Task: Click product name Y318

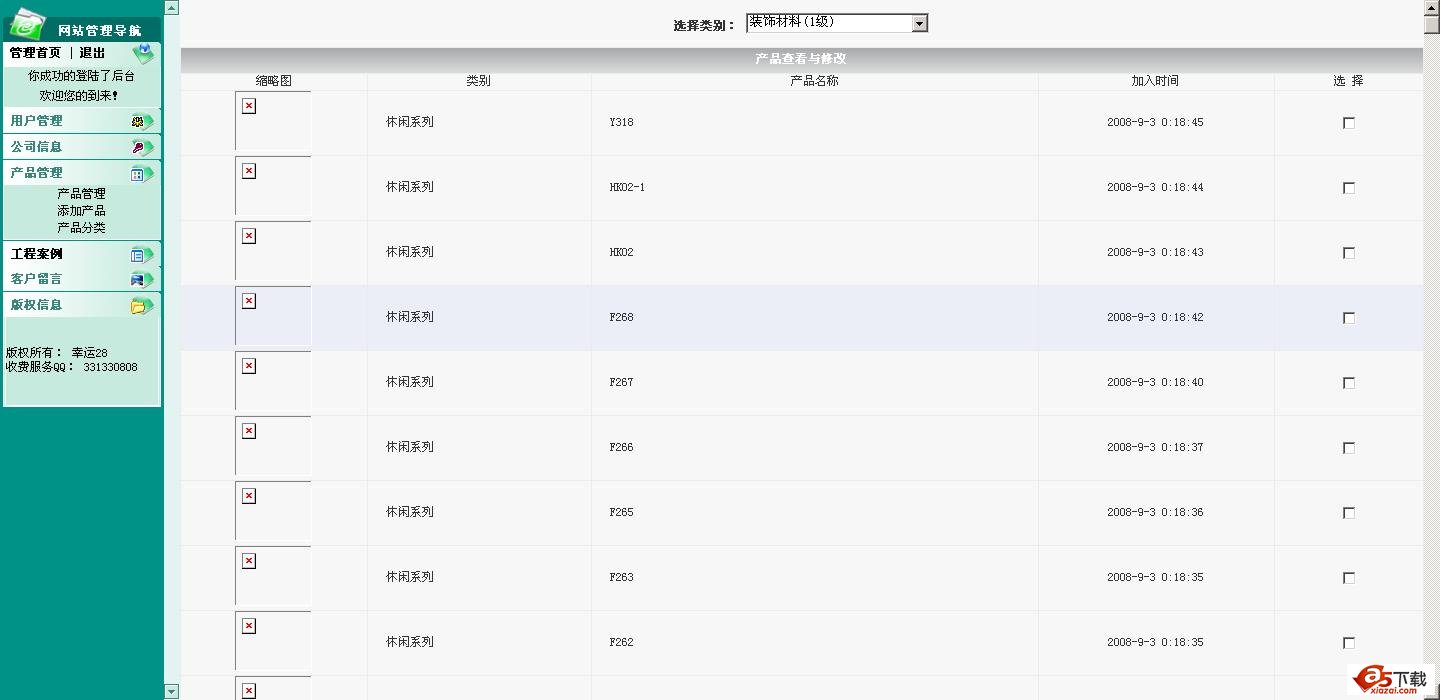Action: (x=621, y=123)
